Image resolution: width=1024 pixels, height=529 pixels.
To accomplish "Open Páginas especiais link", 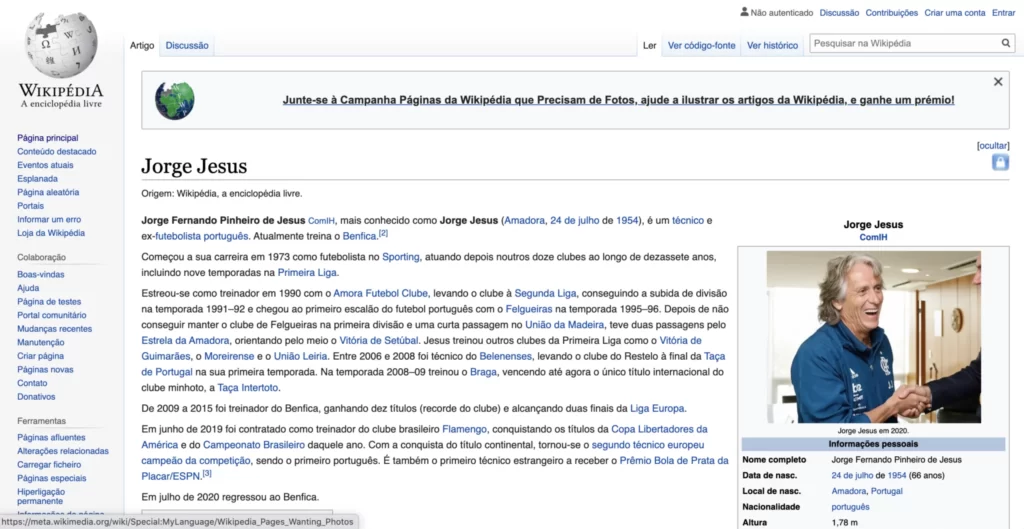I will point(50,478).
